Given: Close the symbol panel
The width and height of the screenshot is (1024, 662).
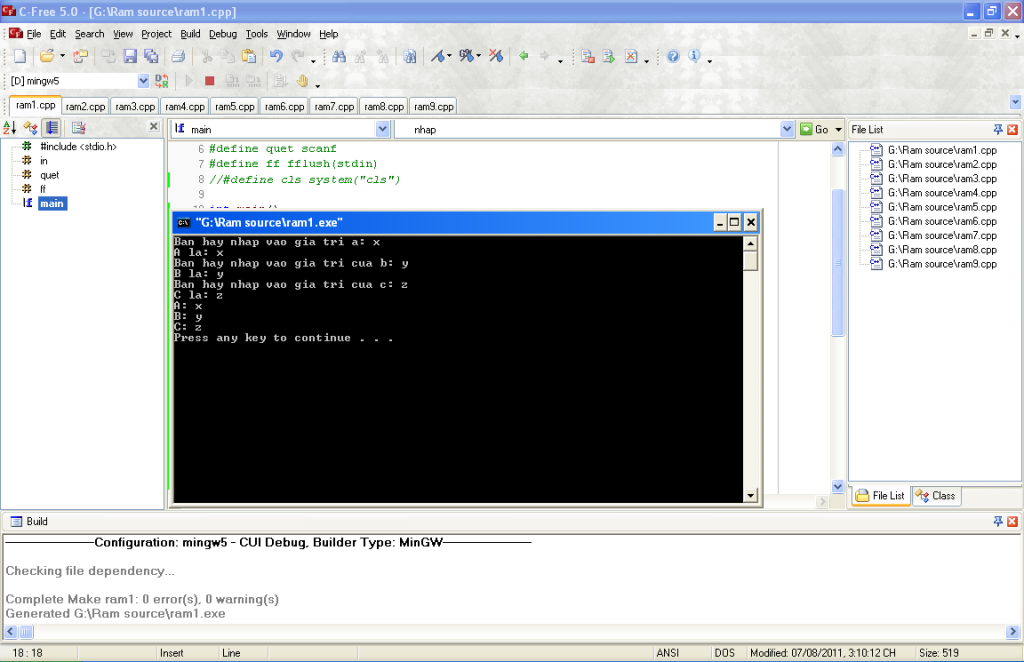Looking at the screenshot, I should point(153,127).
